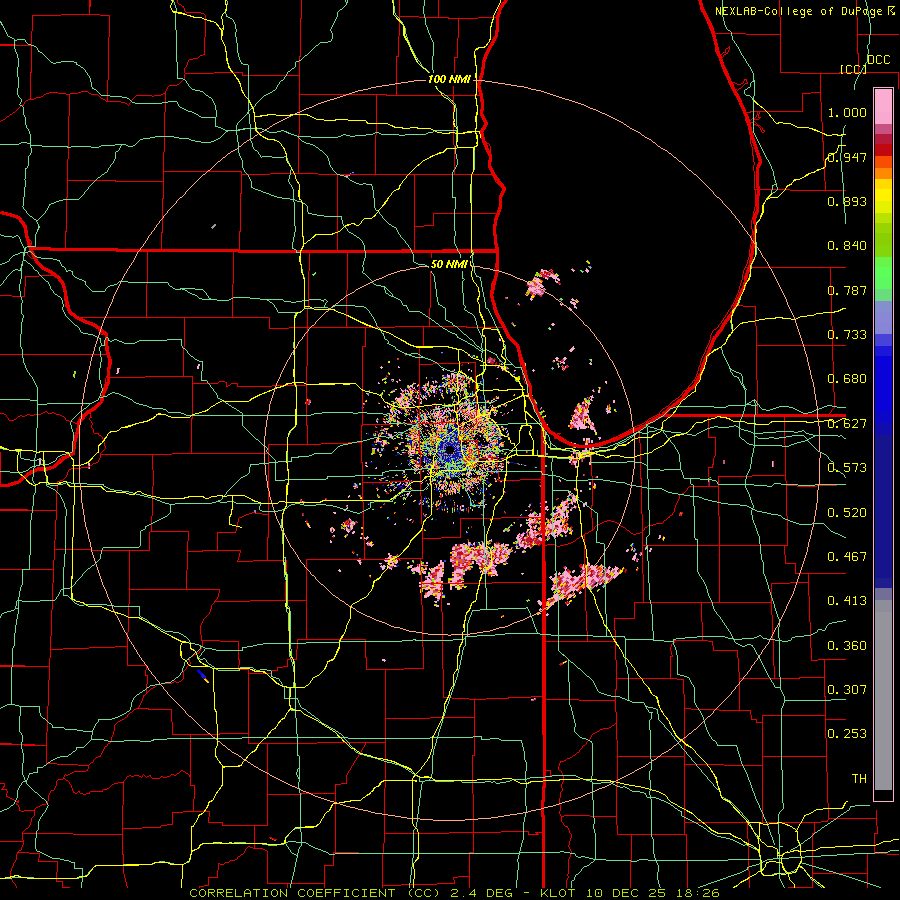Click the dark radar center inside the blue clutter
The image size is (900, 900).
click(449, 449)
